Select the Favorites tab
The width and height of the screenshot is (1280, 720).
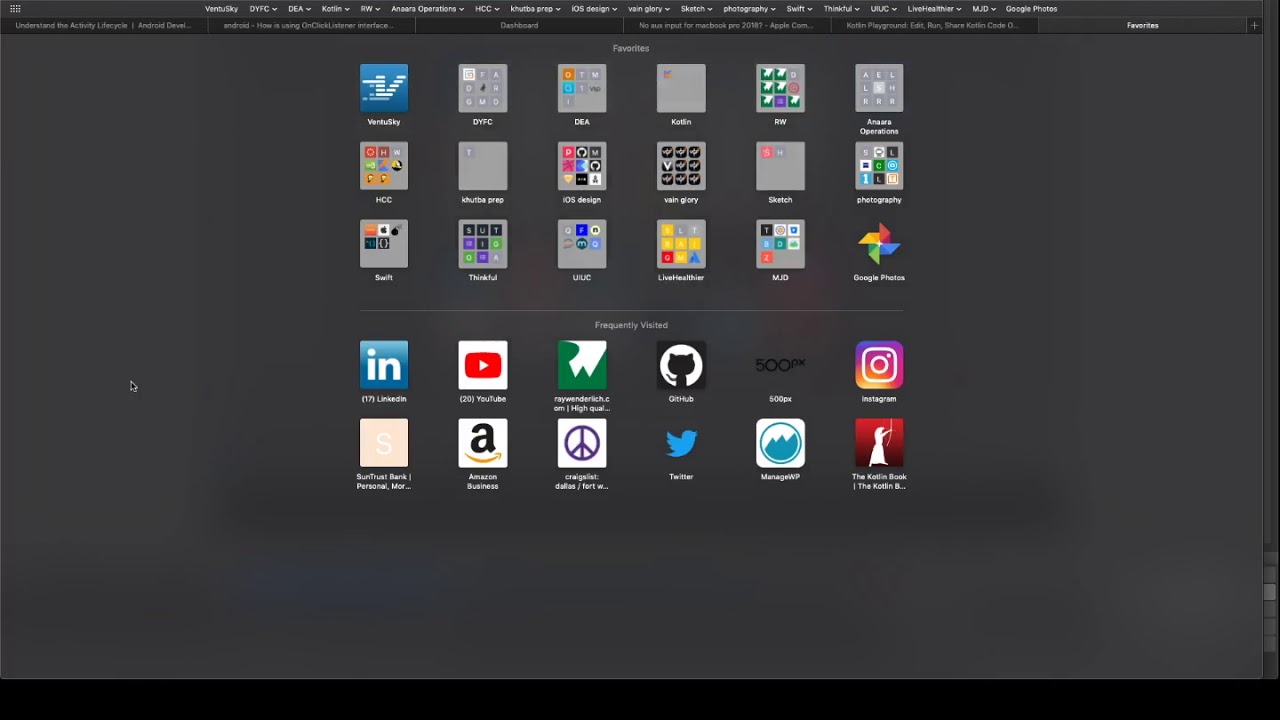1143,26
